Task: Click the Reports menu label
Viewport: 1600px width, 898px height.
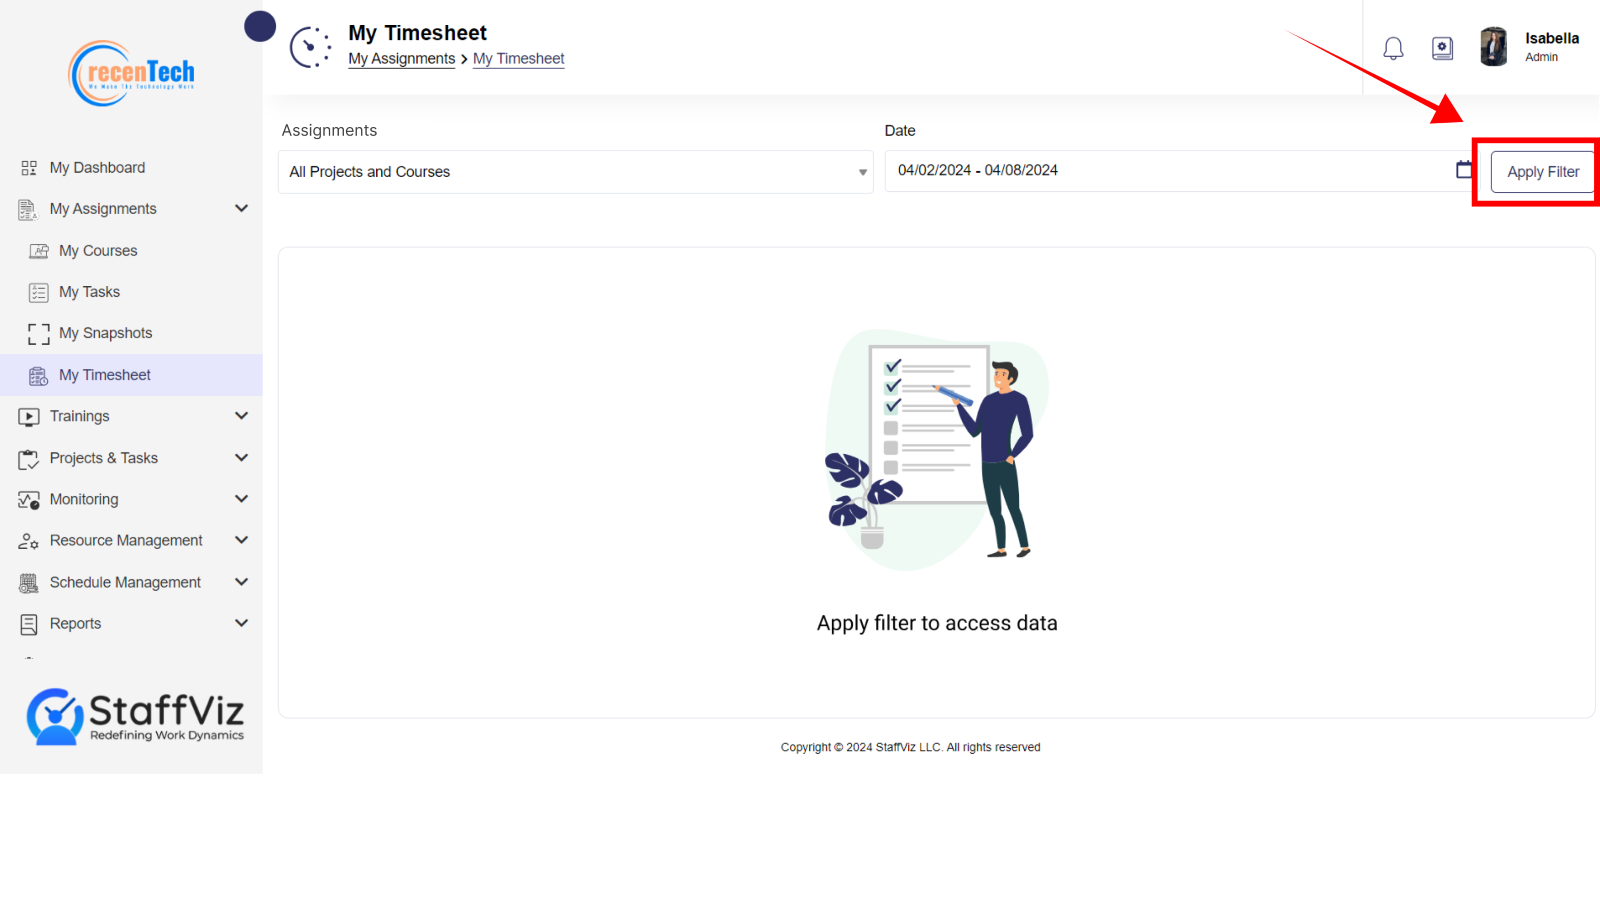Action: point(75,623)
